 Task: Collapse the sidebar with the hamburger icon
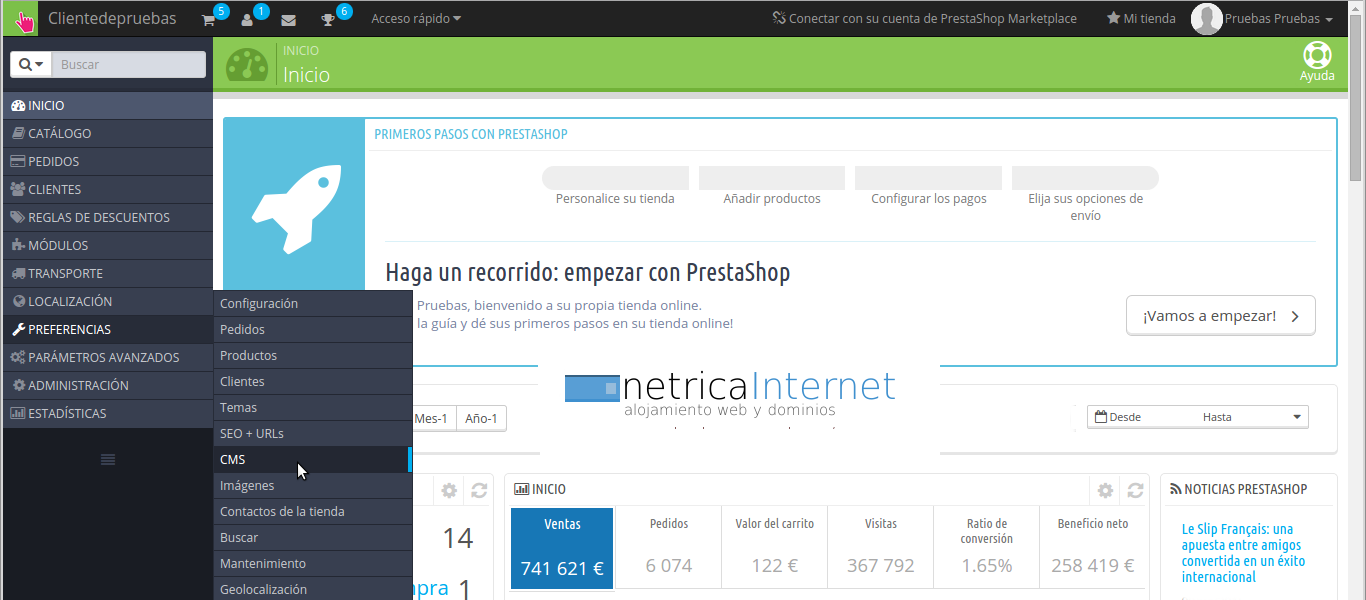point(108,459)
